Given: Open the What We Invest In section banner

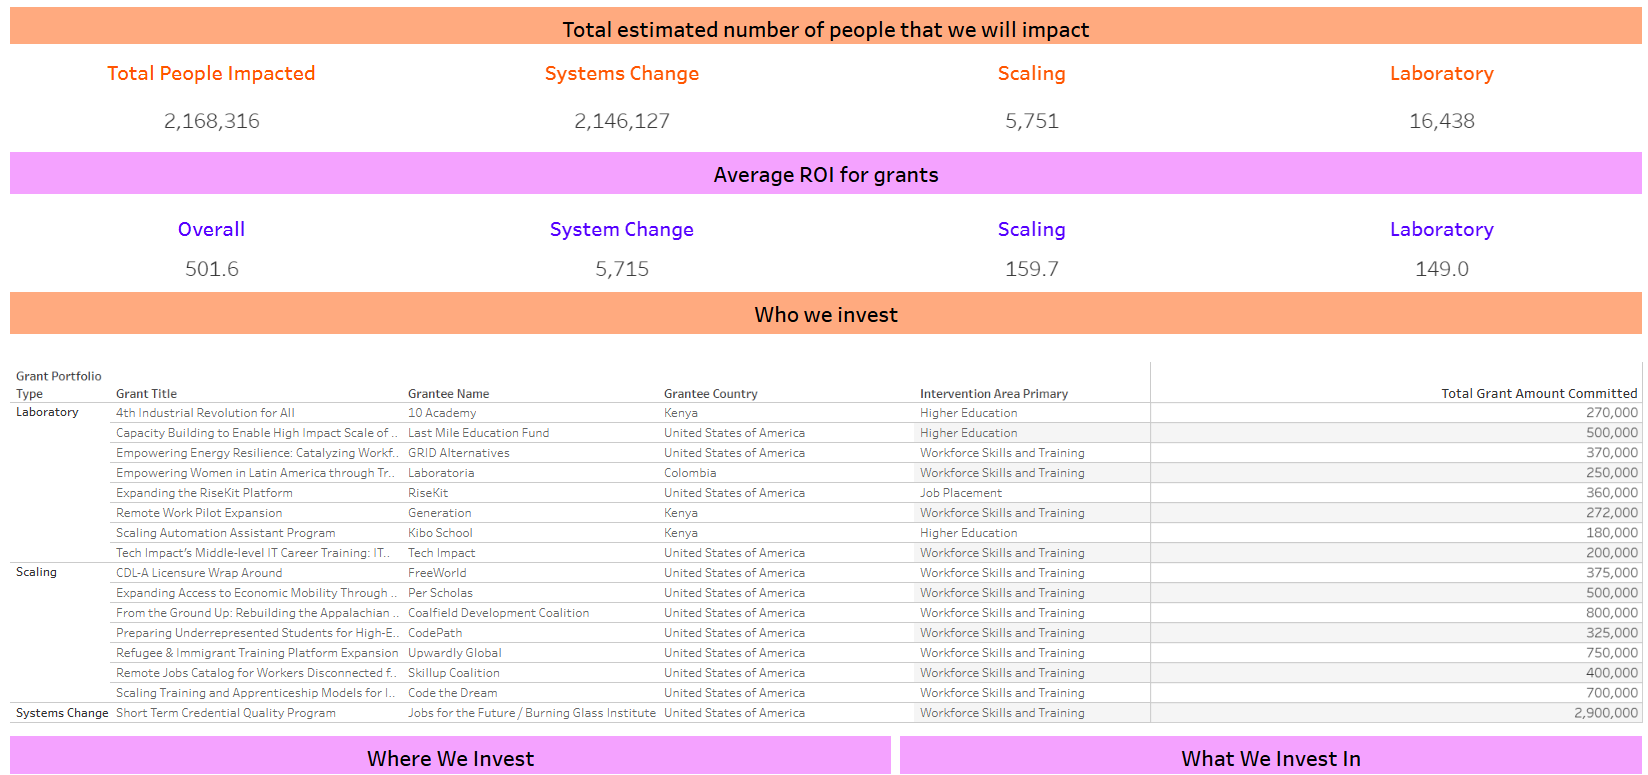Looking at the screenshot, I should pyautogui.click(x=1270, y=758).
